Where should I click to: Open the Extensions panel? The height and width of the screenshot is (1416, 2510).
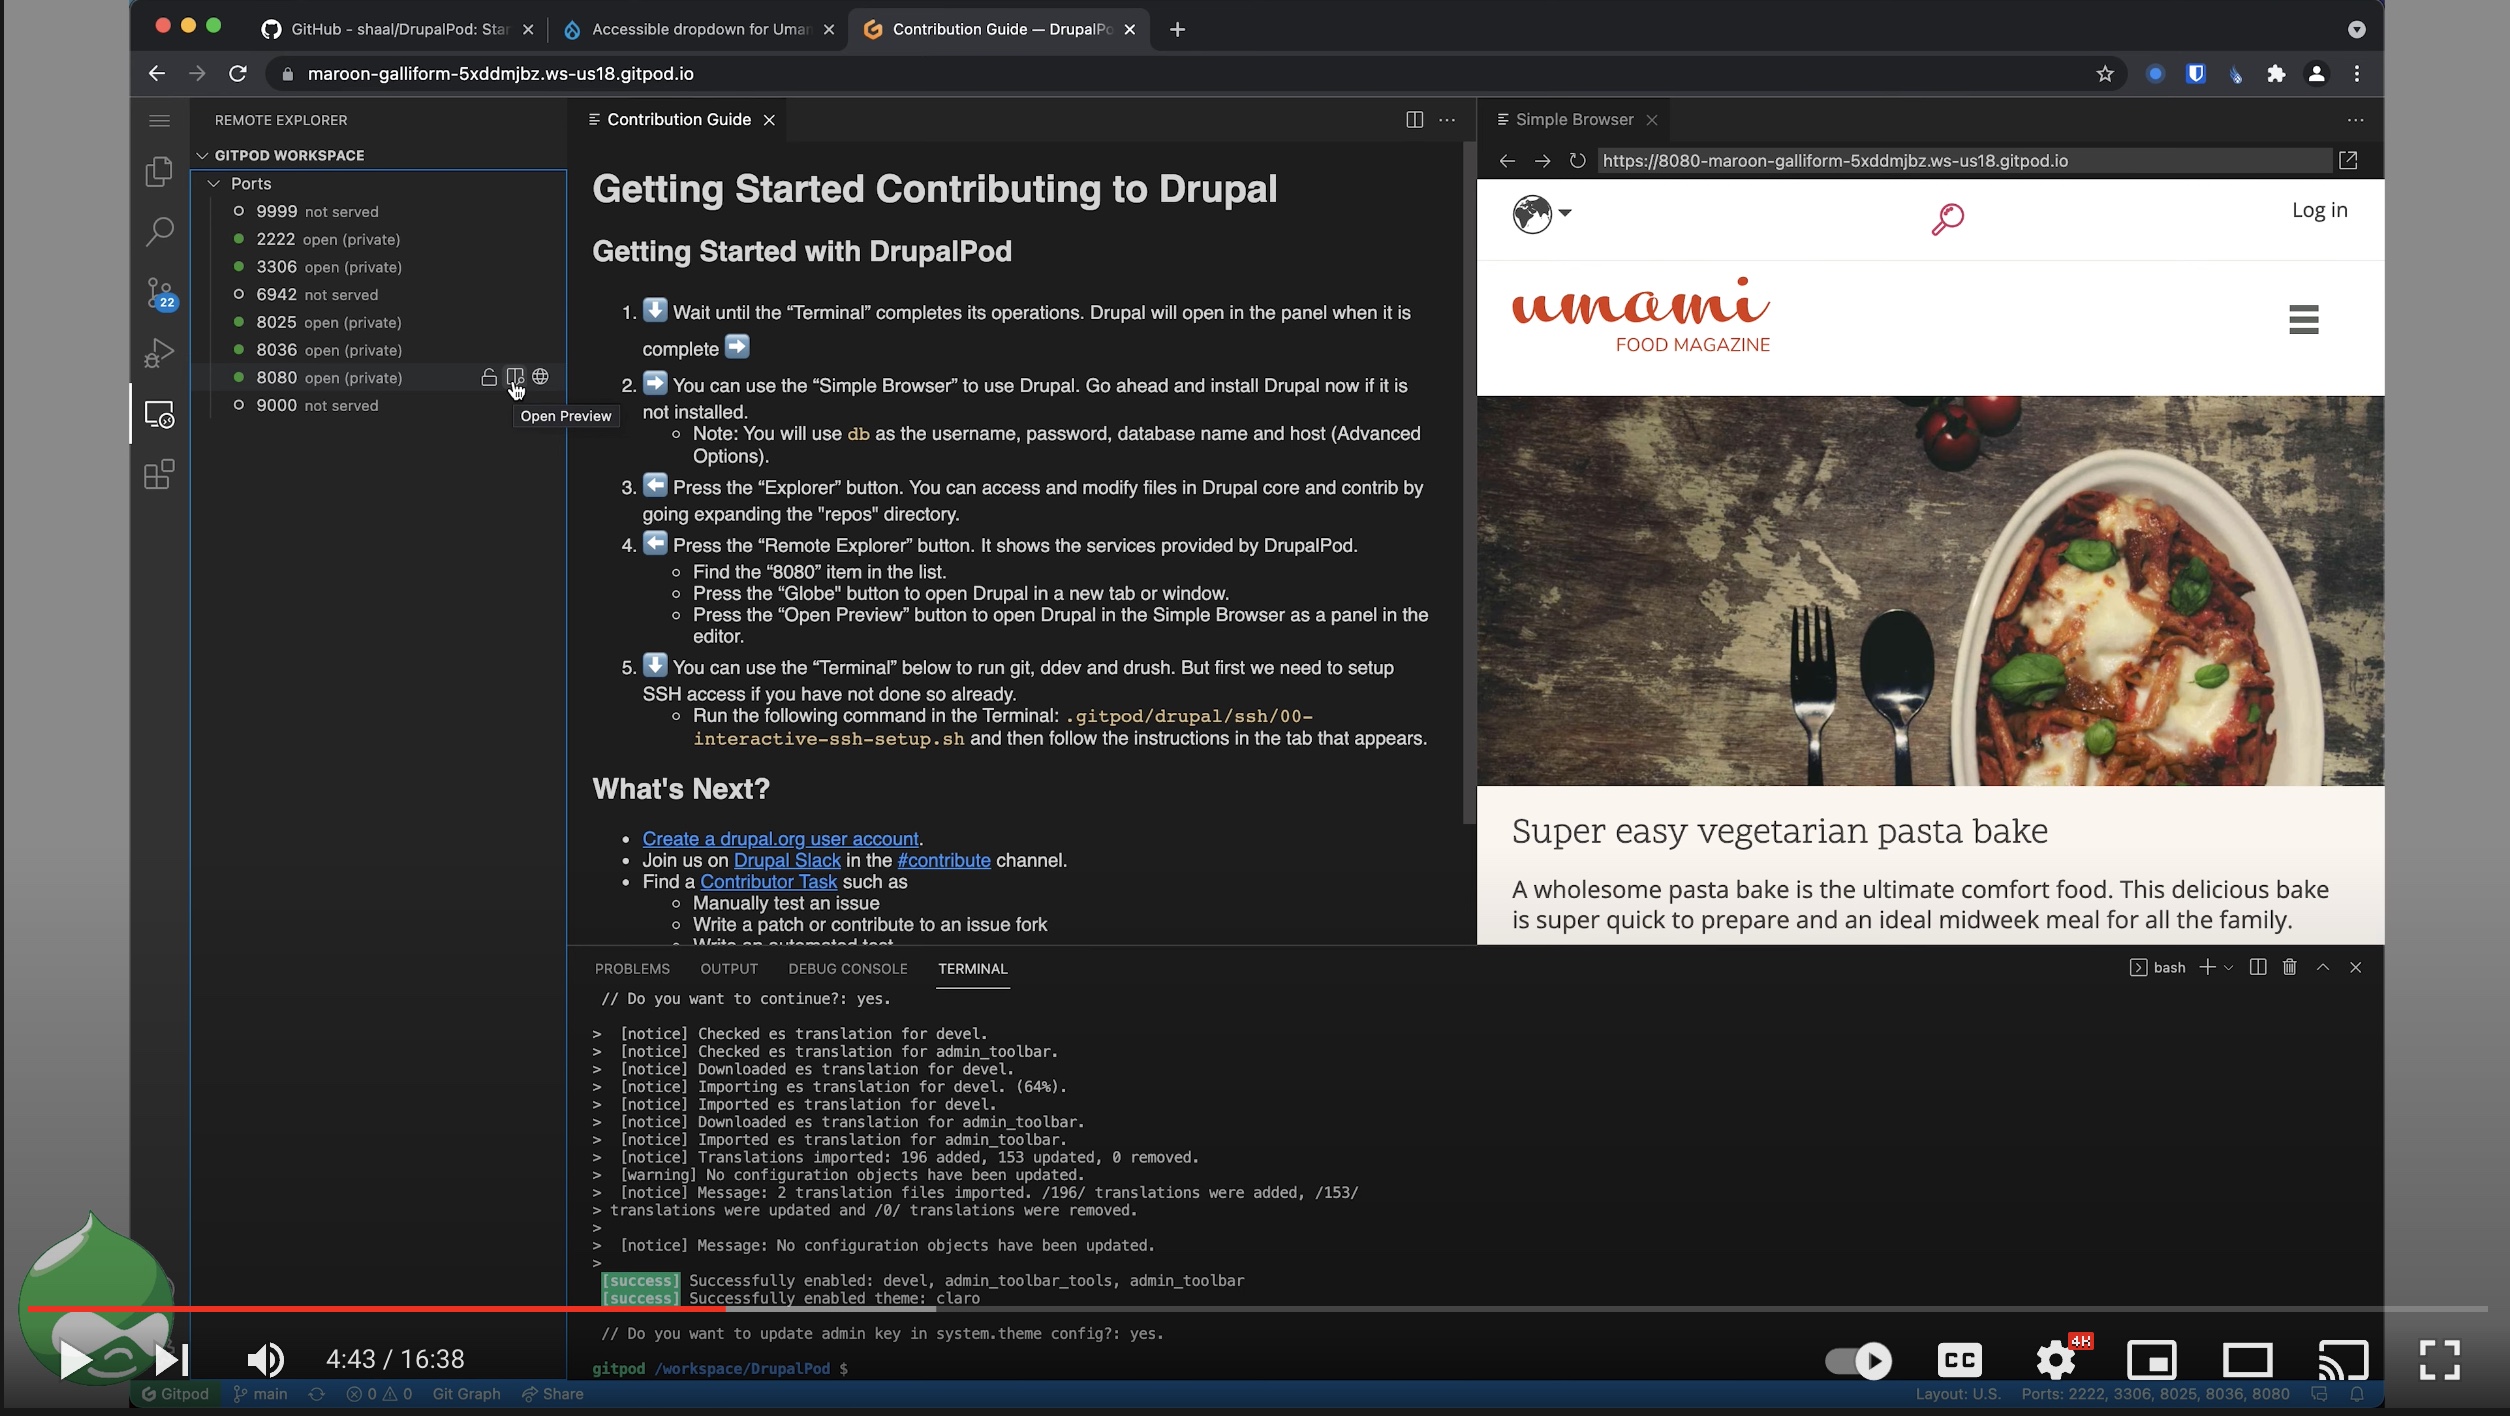(x=159, y=474)
